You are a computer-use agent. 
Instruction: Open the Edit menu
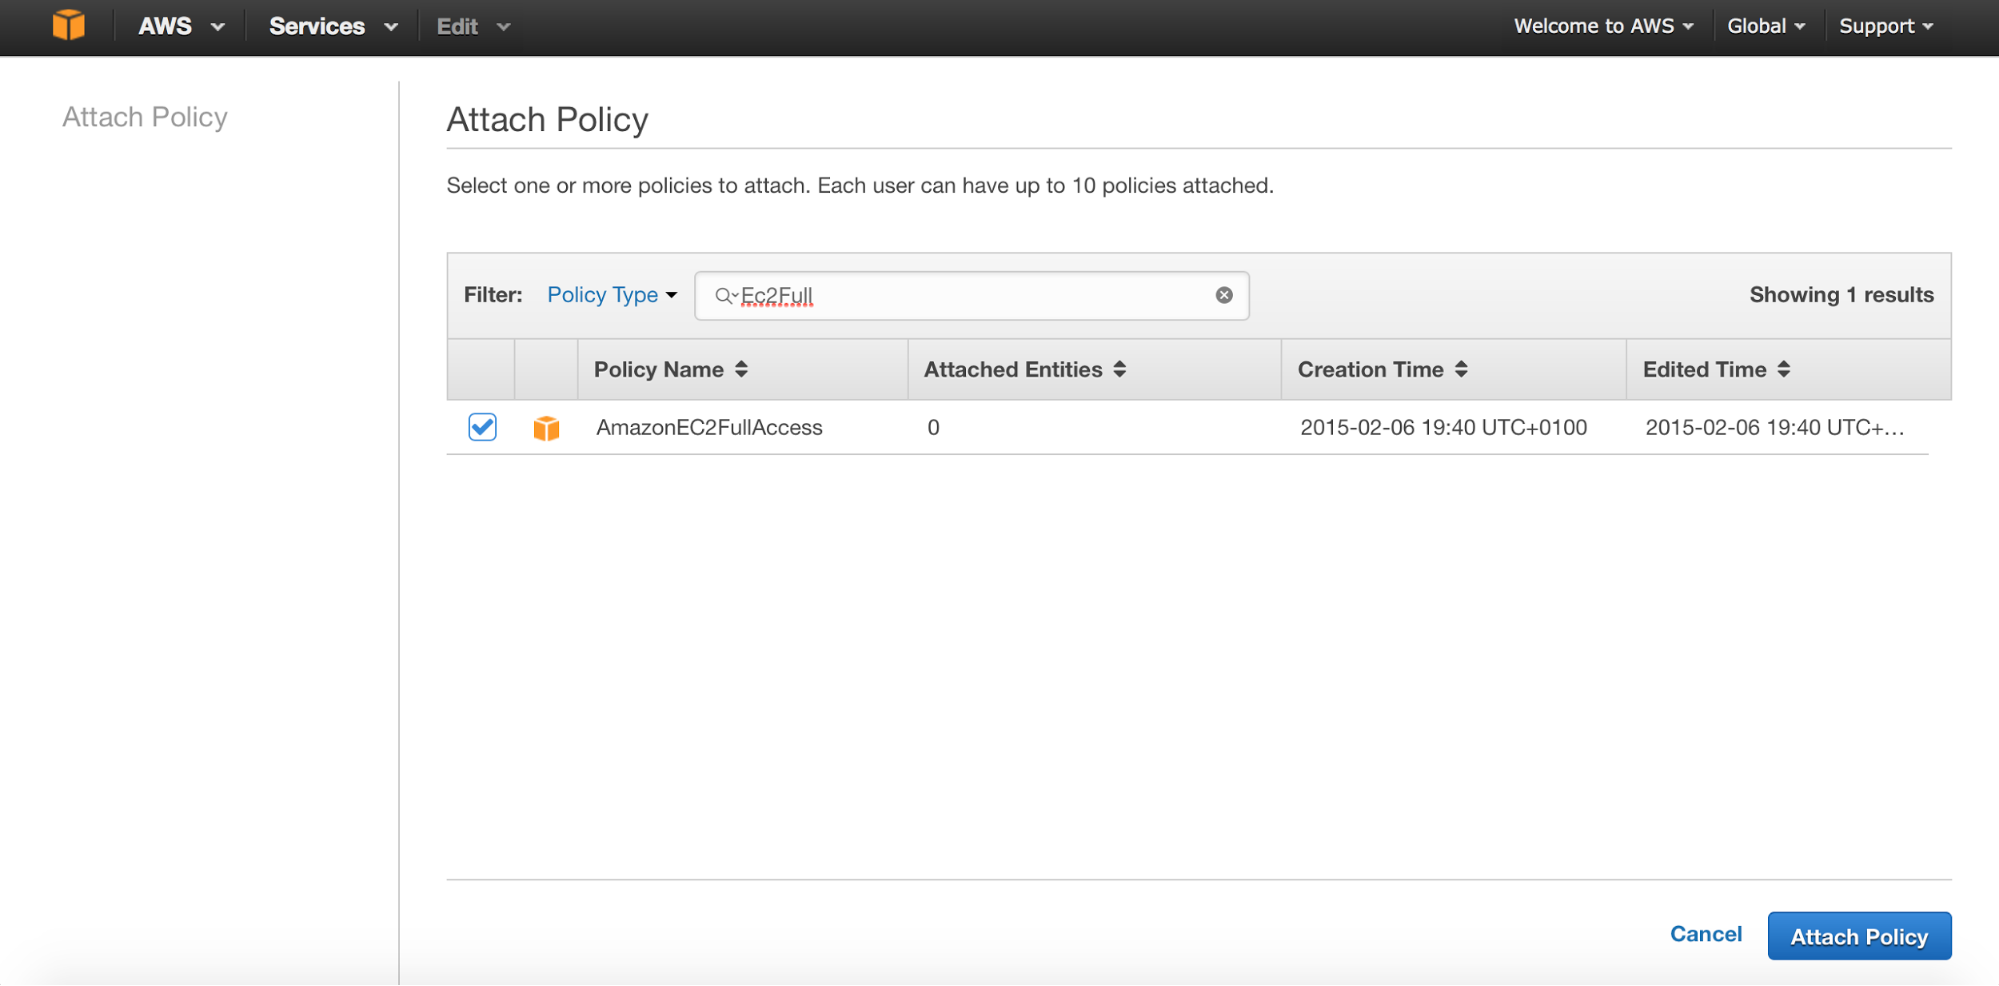coord(473,26)
